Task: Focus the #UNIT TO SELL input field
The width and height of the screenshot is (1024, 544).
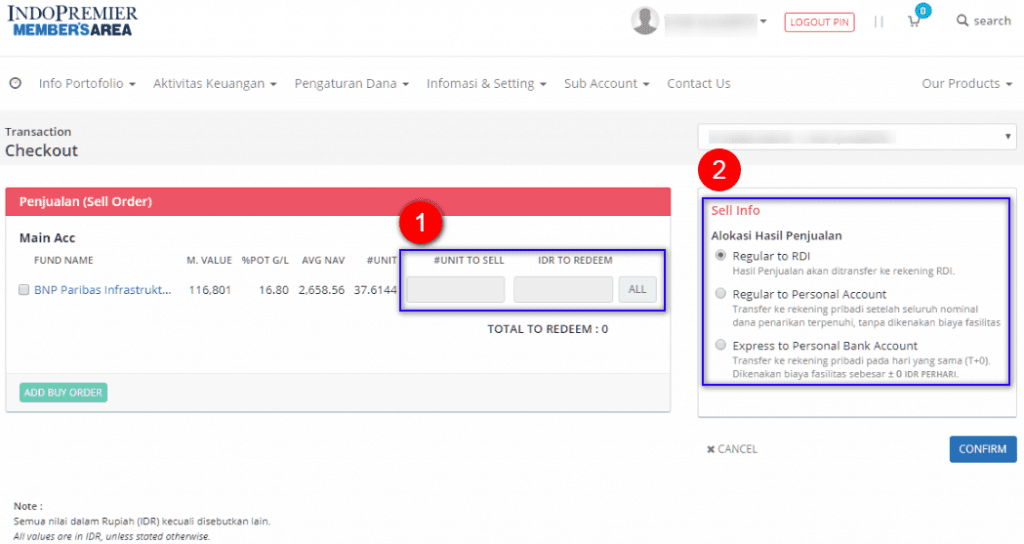Action: tap(455, 289)
